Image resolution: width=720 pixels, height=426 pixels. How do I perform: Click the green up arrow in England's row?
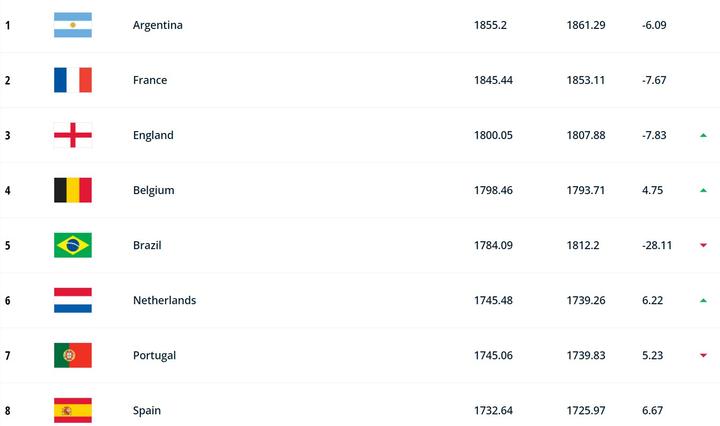704,135
